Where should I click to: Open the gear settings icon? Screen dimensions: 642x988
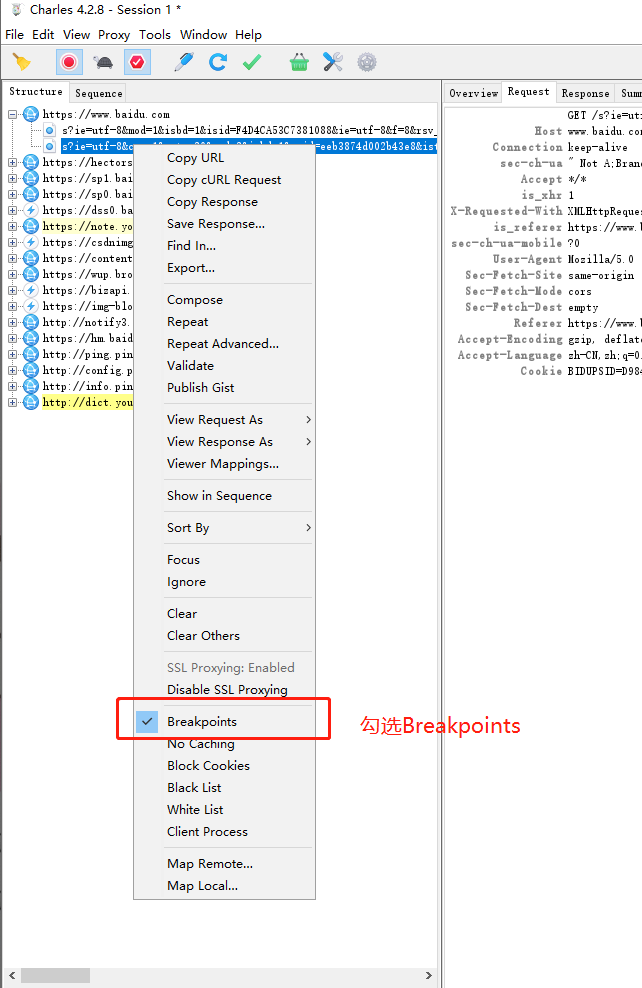(367, 62)
